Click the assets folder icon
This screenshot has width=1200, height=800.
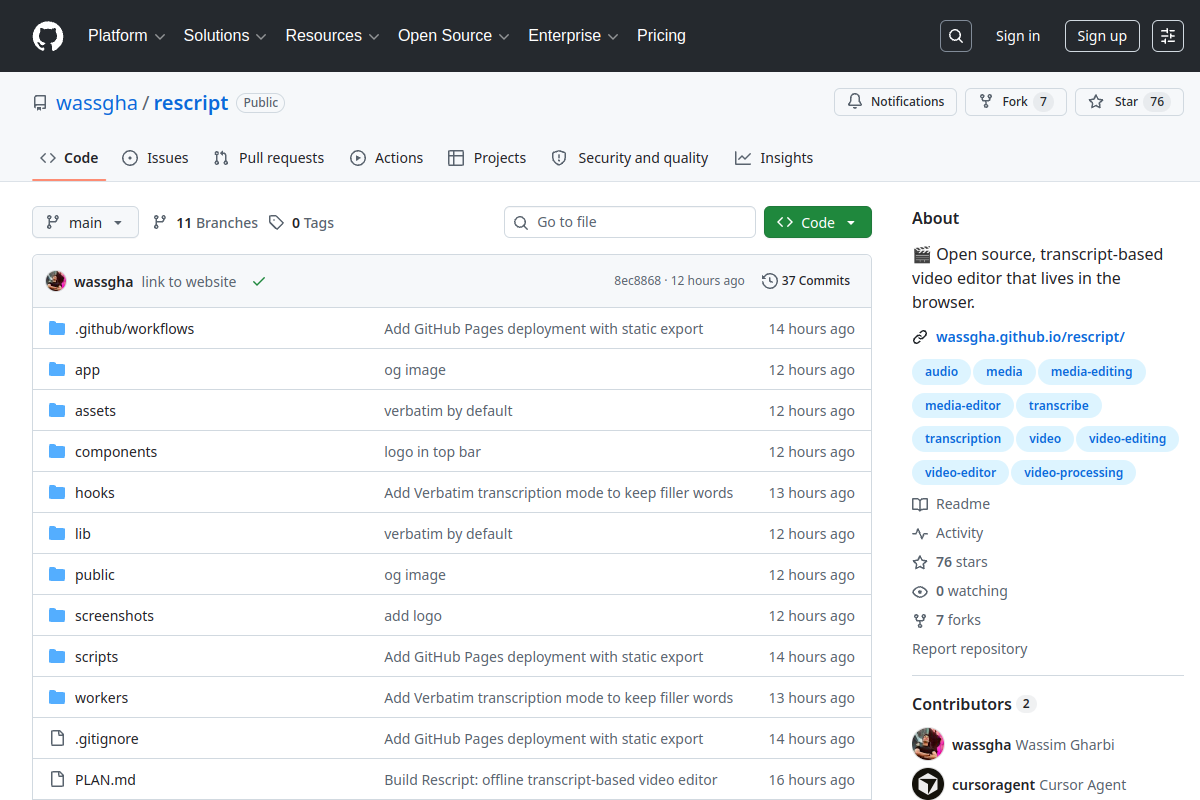click(x=57, y=410)
